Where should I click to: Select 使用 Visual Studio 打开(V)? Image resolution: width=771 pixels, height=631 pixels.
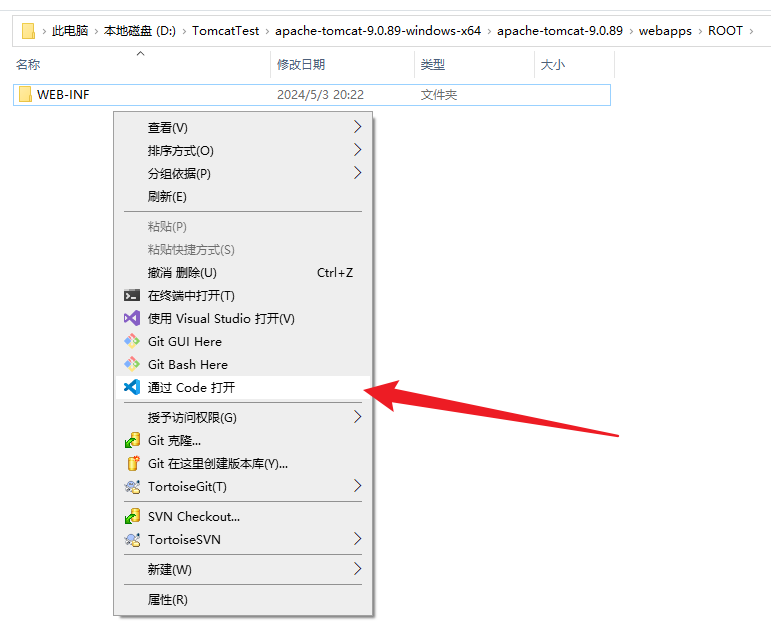[x=243, y=318]
